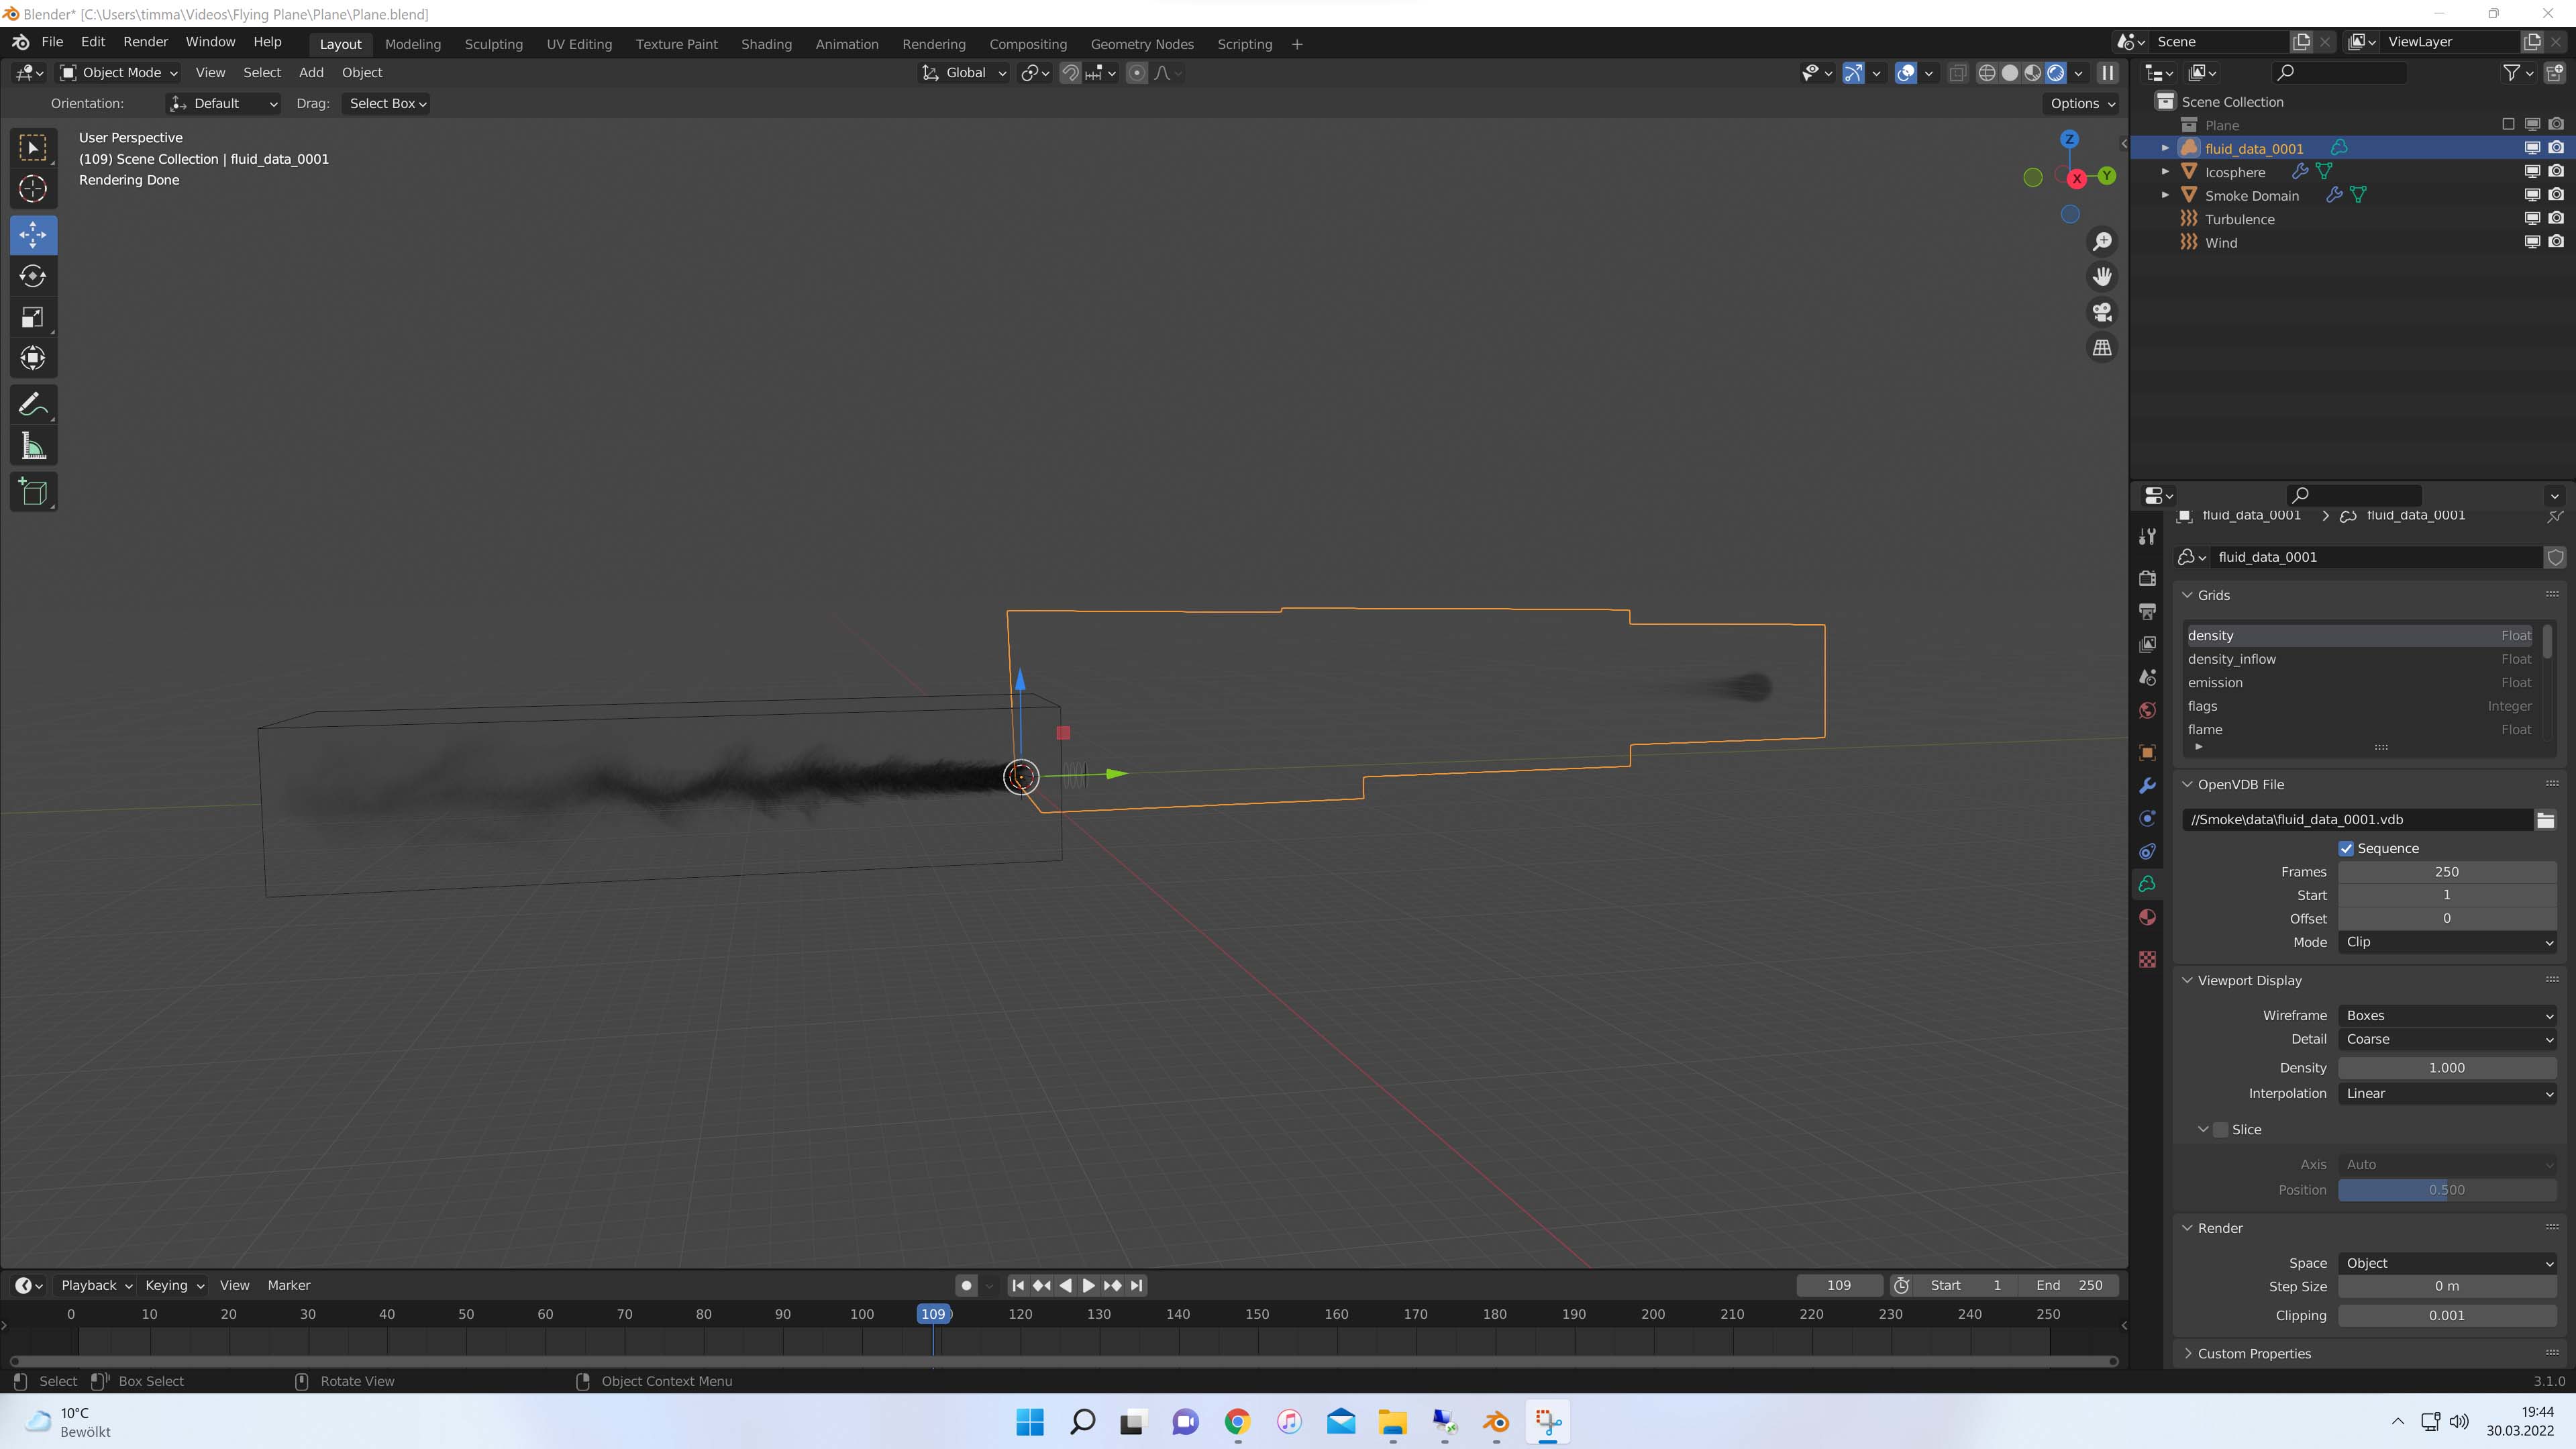Open the viewport Add menu
Screen dimensions: 2576x1449
pyautogui.click(x=311, y=73)
